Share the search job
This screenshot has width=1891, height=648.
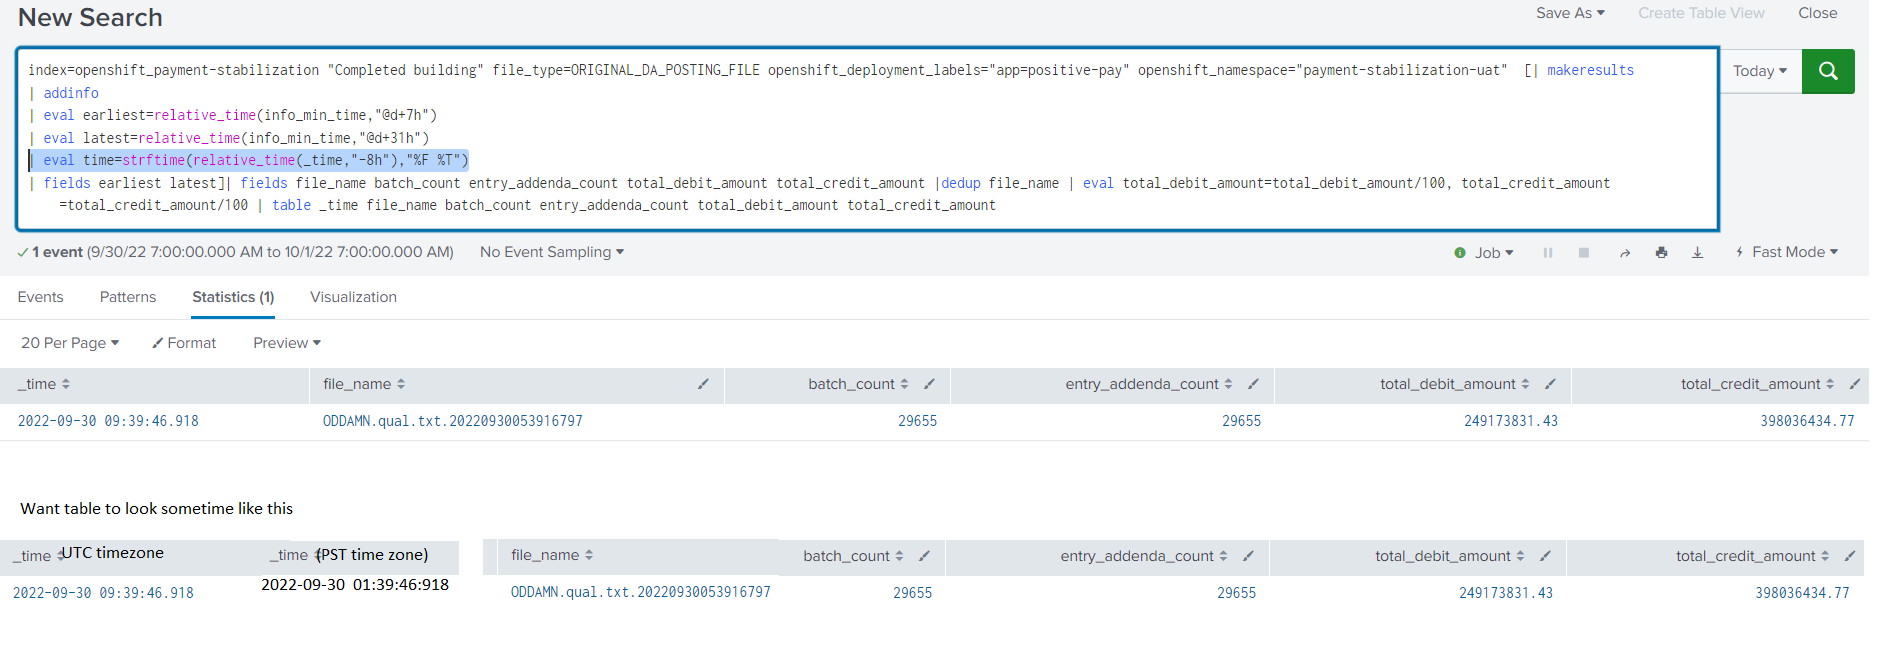(x=1625, y=253)
